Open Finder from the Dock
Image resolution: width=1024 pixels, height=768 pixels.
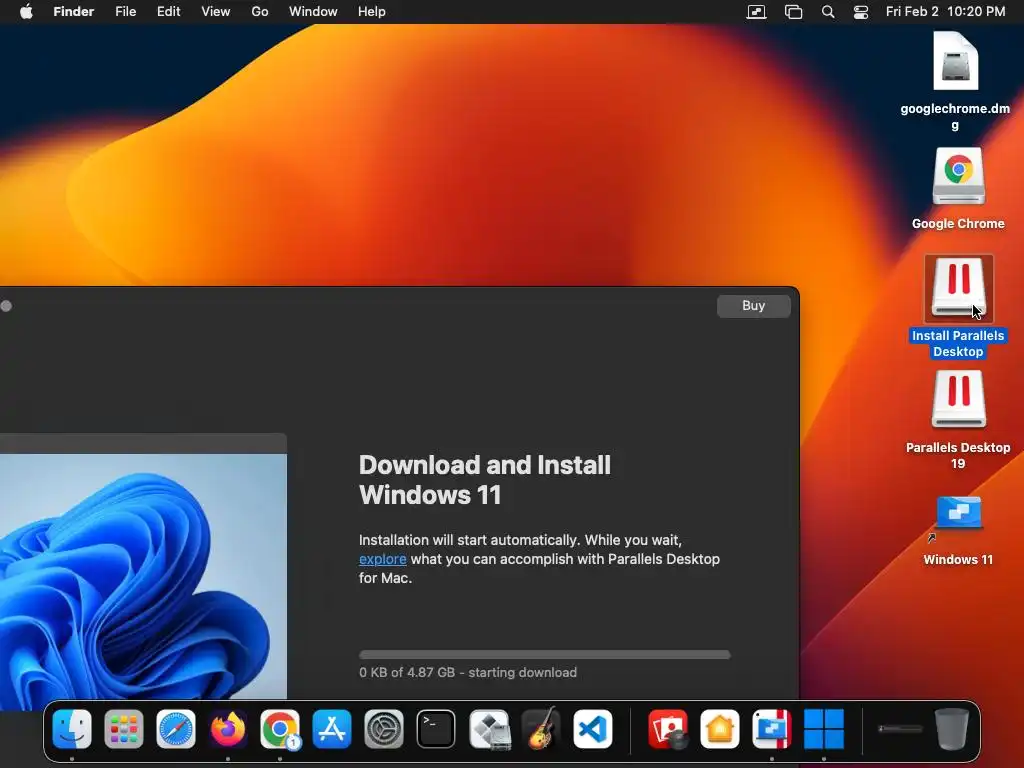pos(72,729)
